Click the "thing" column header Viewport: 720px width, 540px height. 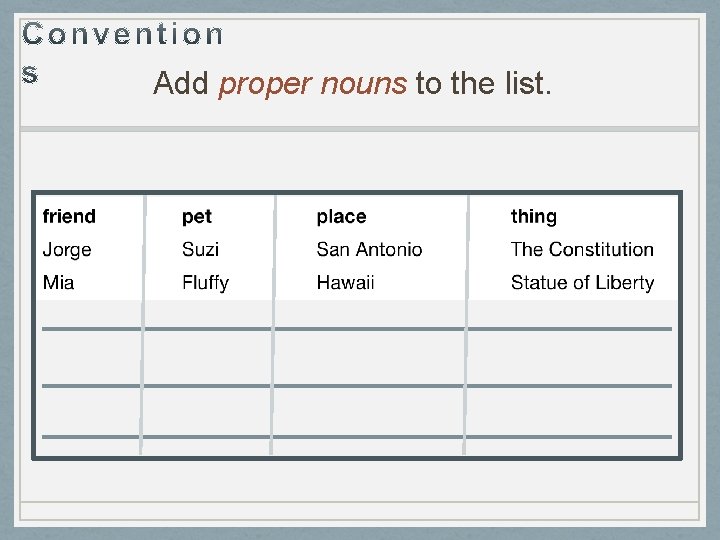click(534, 216)
